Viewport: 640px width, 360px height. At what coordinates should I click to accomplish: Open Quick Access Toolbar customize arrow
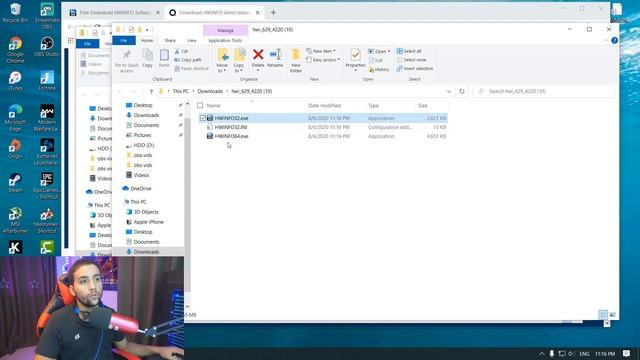[x=147, y=29]
